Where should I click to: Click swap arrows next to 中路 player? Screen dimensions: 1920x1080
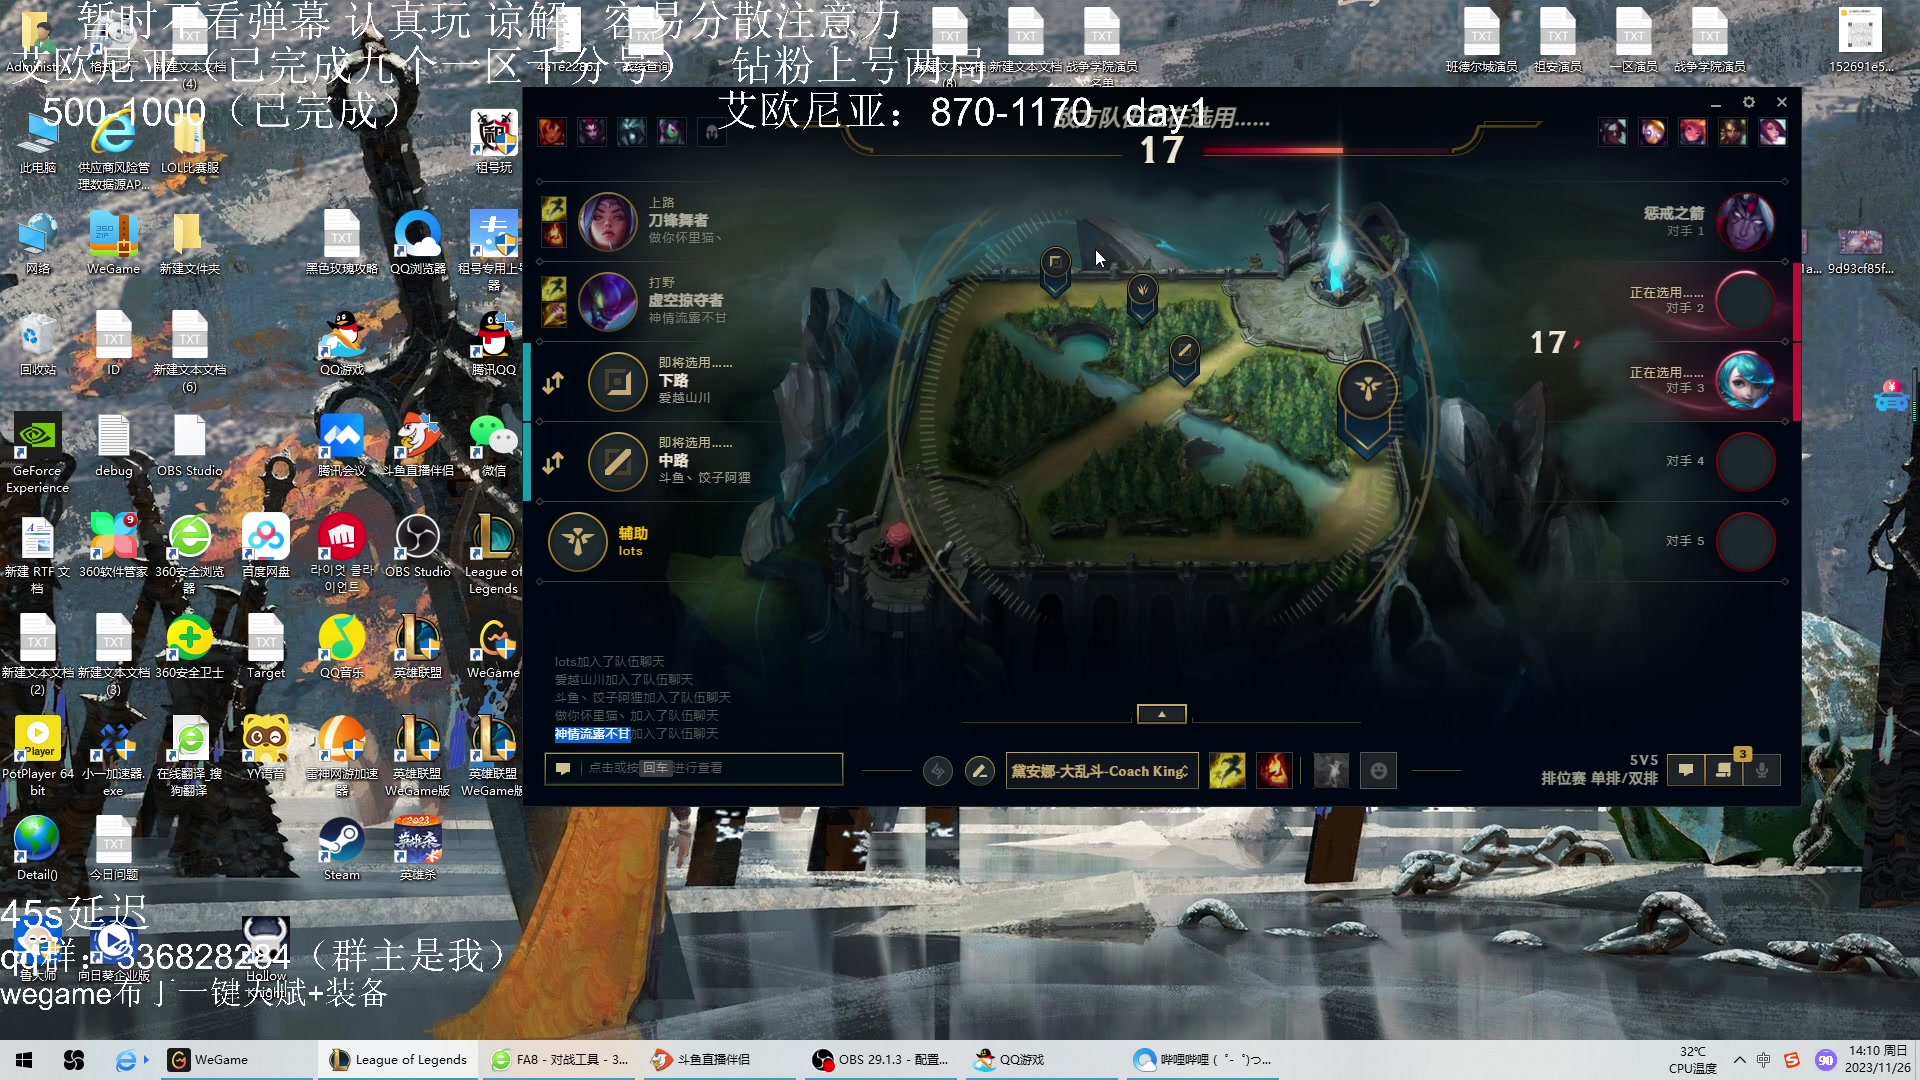point(553,462)
